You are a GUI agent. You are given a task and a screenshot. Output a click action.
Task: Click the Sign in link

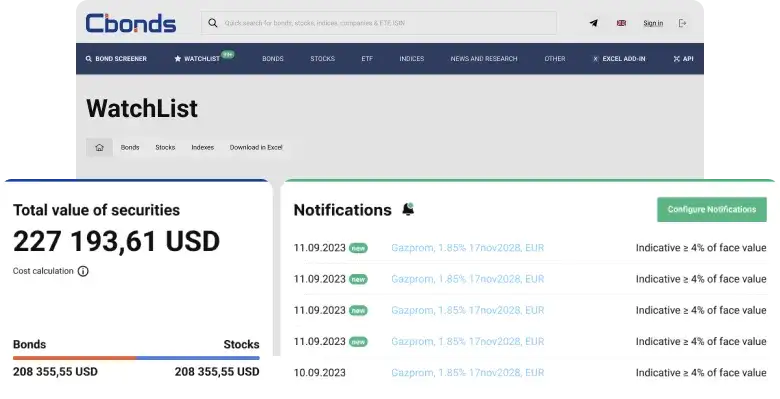[x=653, y=23]
